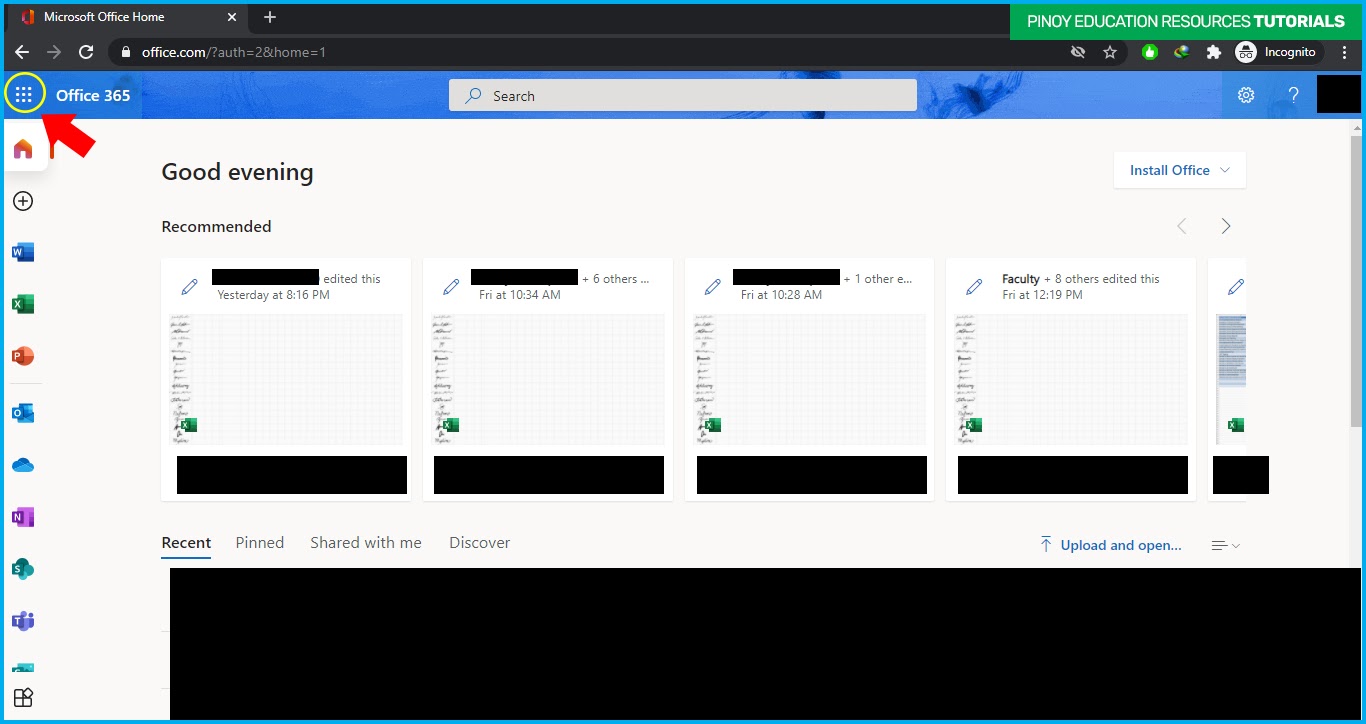This screenshot has height=724, width=1366.
Task: Bookmark this page with star icon
Action: coord(1110,52)
